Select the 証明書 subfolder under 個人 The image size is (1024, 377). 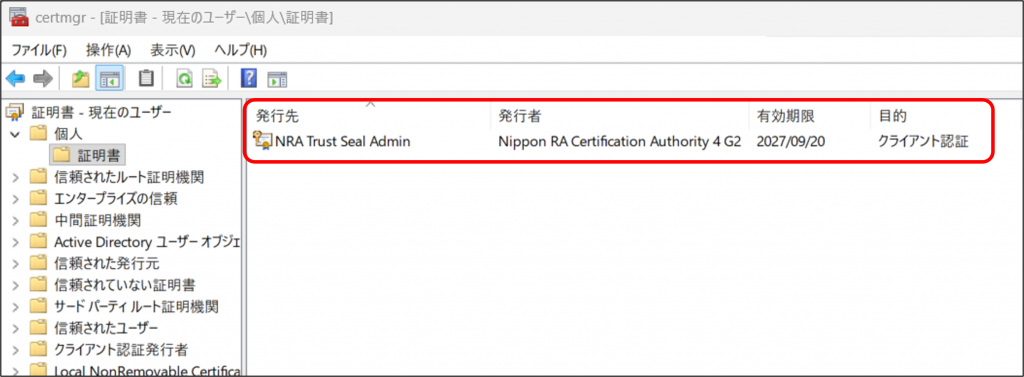[x=99, y=155]
